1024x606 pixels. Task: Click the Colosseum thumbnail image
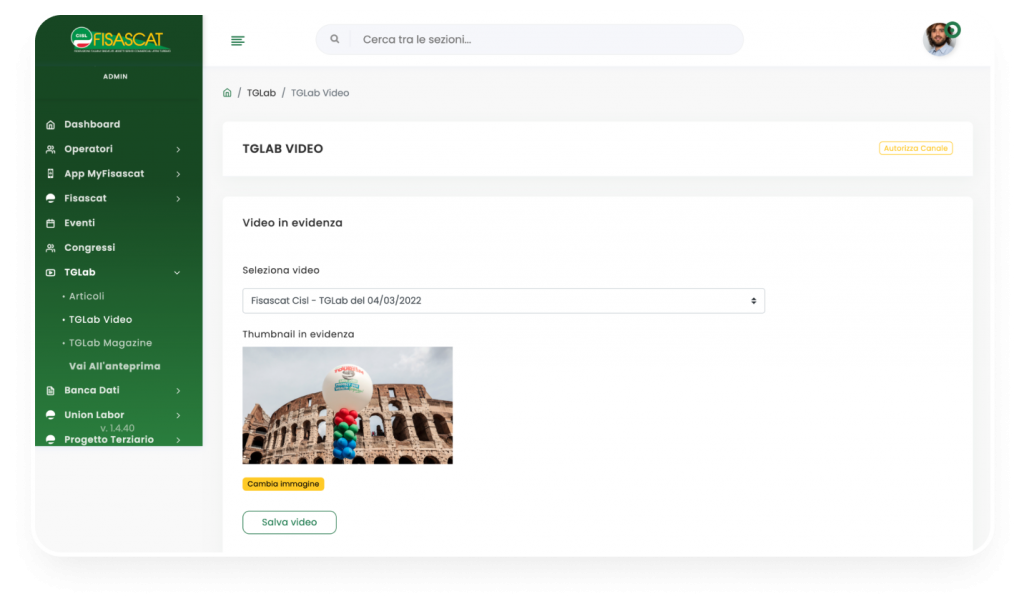click(347, 405)
